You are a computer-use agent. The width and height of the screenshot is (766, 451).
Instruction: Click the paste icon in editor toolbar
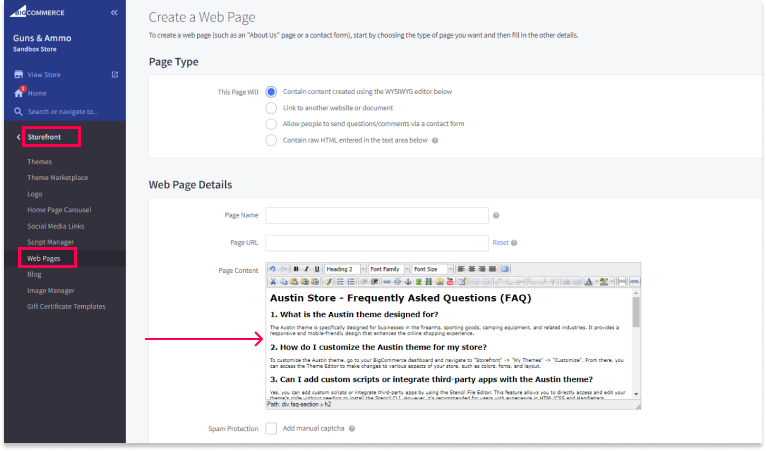click(294, 281)
